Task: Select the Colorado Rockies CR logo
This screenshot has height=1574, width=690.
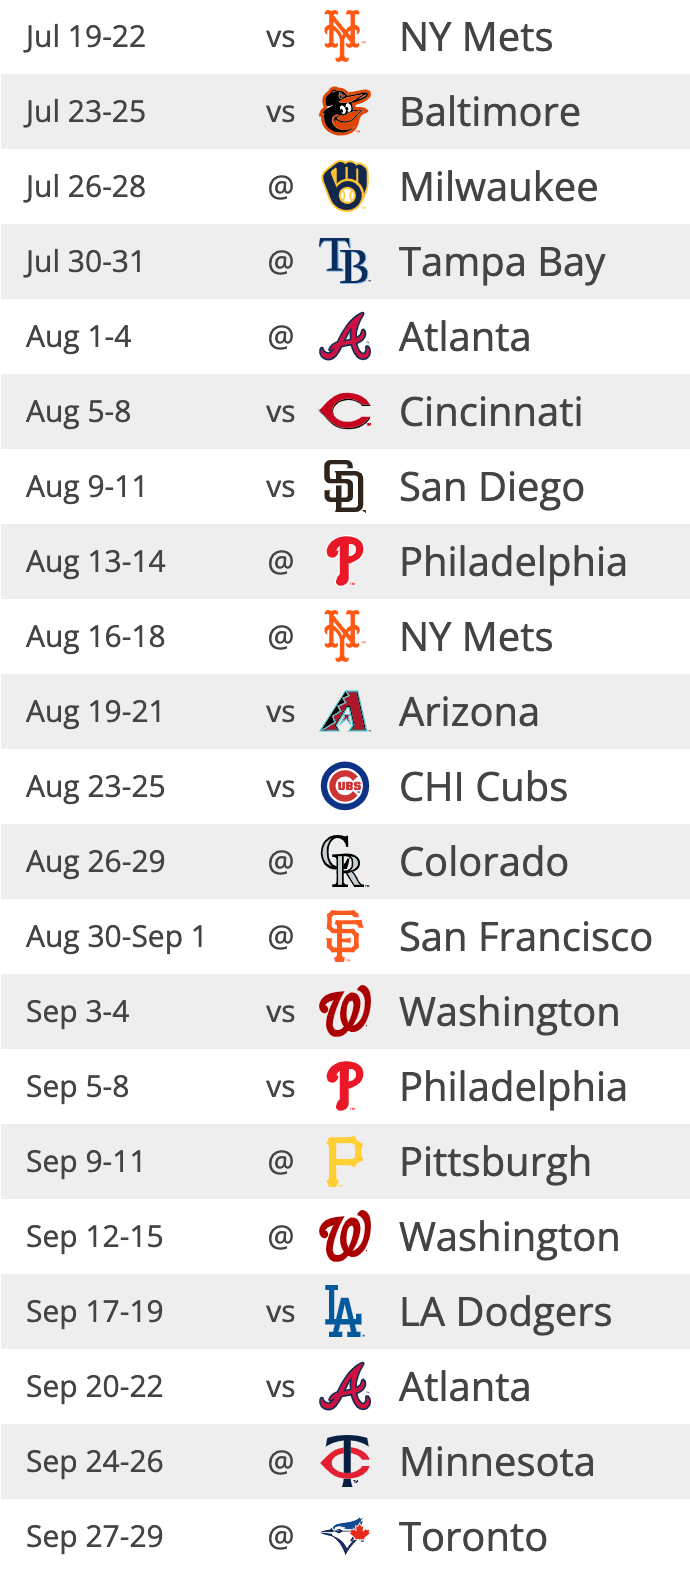Action: point(345,862)
